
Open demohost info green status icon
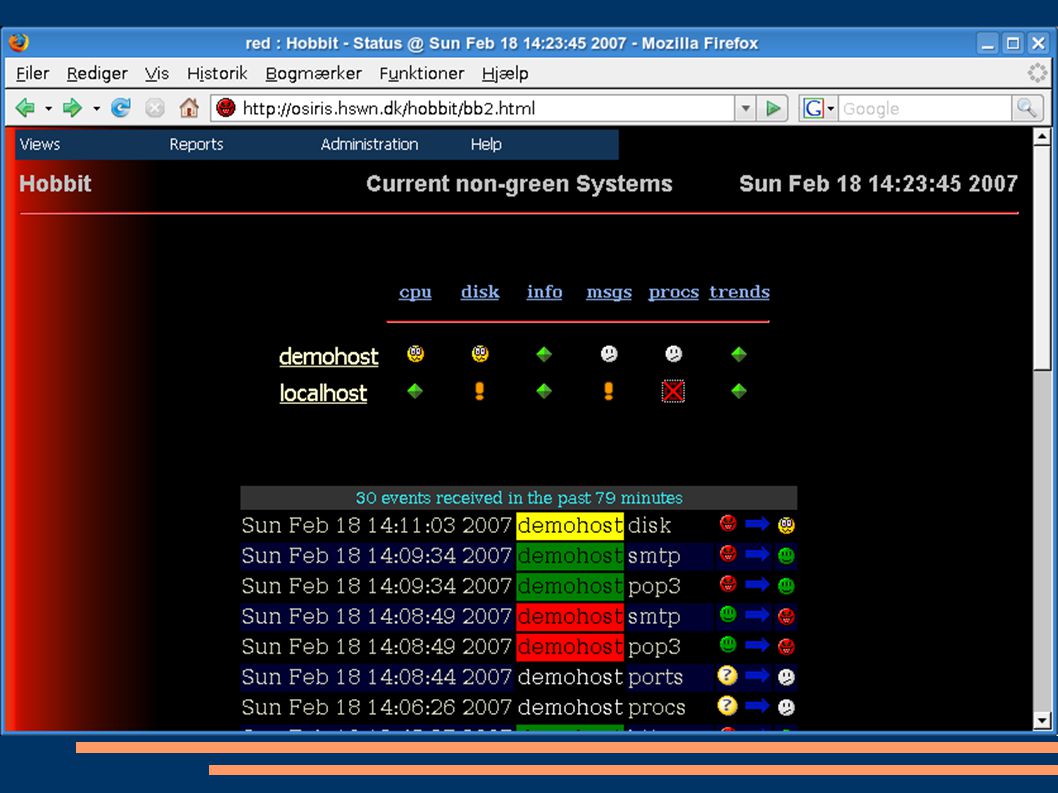pyautogui.click(x=544, y=354)
